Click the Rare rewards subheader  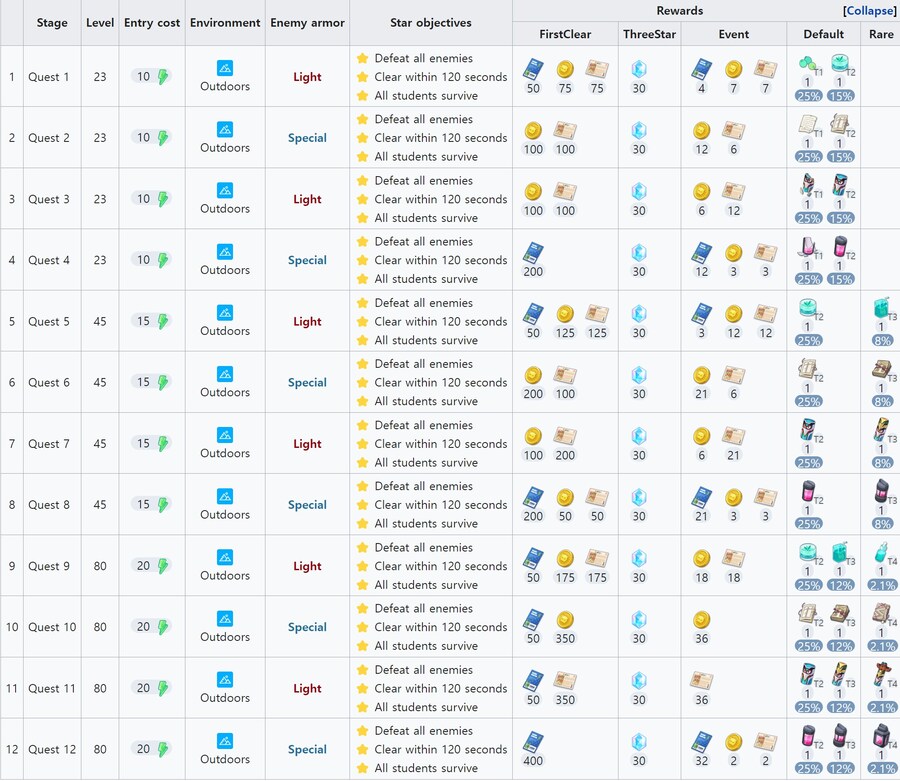tap(881, 34)
